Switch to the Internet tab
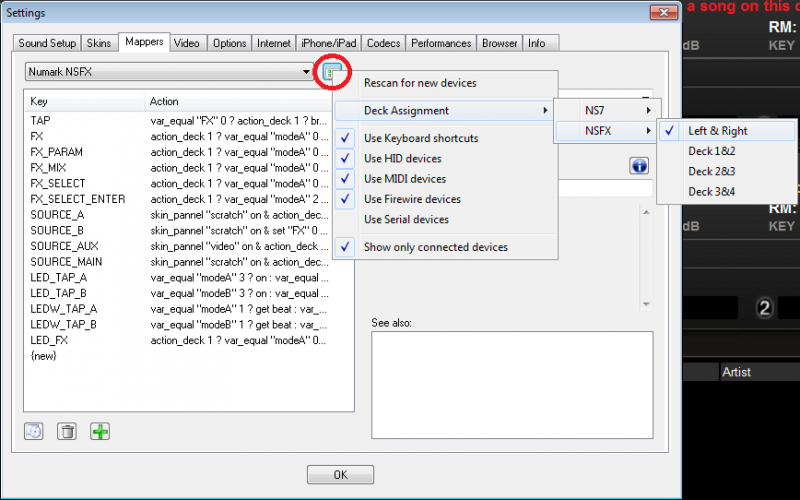The height and width of the screenshot is (500, 800). (x=273, y=43)
